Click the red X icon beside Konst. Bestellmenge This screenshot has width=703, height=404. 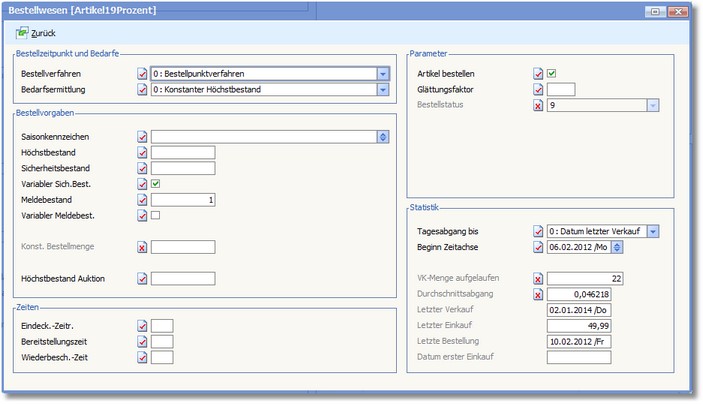(x=141, y=247)
